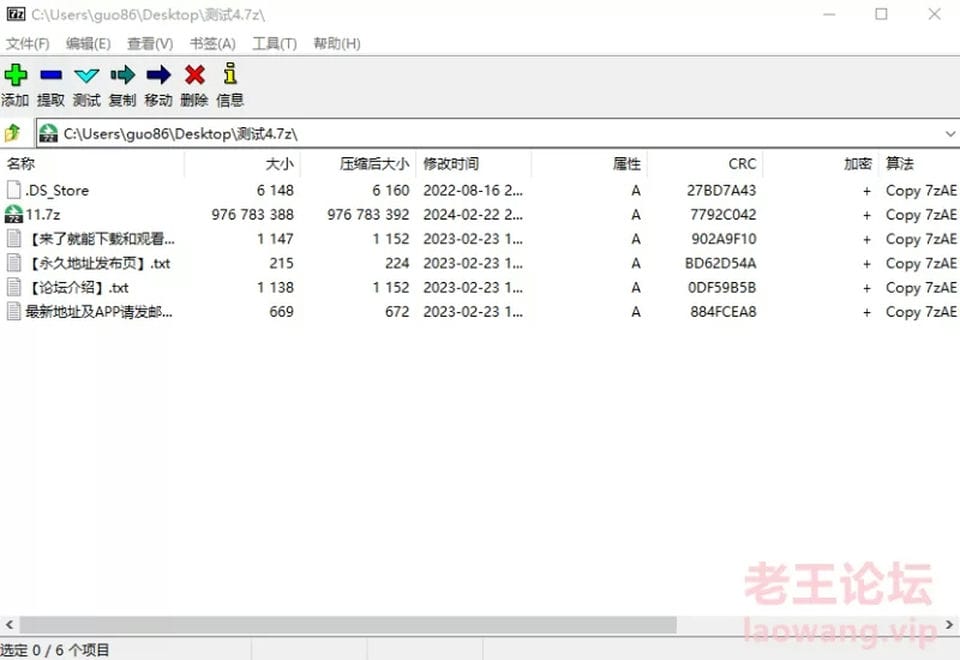Screen dimensions: 960x660
Task: Maximize the 7-Zip window
Action: [x=881, y=13]
